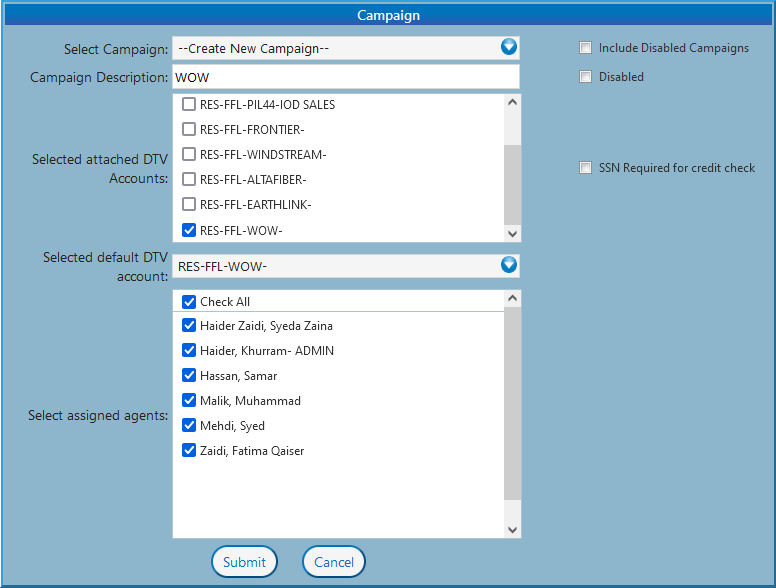Viewport: 776px width, 588px height.
Task: Select the RES-FFL-WINDSTREAM- account checkbox
Action: point(189,154)
